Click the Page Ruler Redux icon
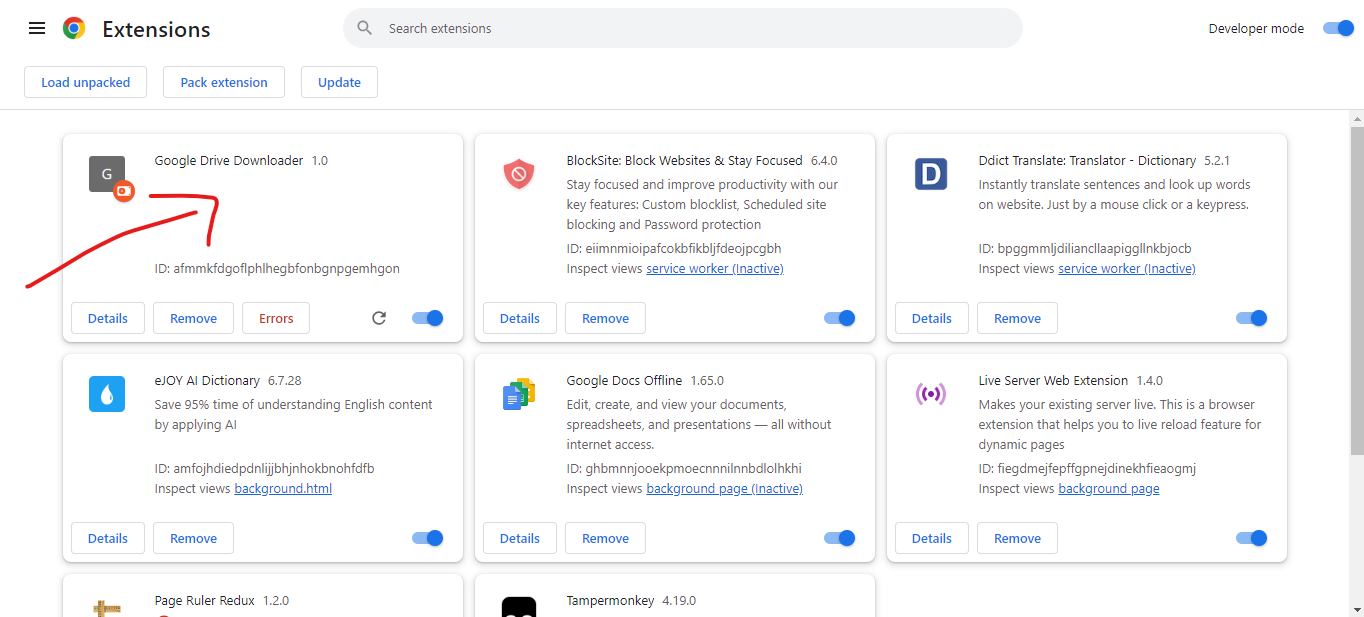1364x617 pixels. click(106, 606)
